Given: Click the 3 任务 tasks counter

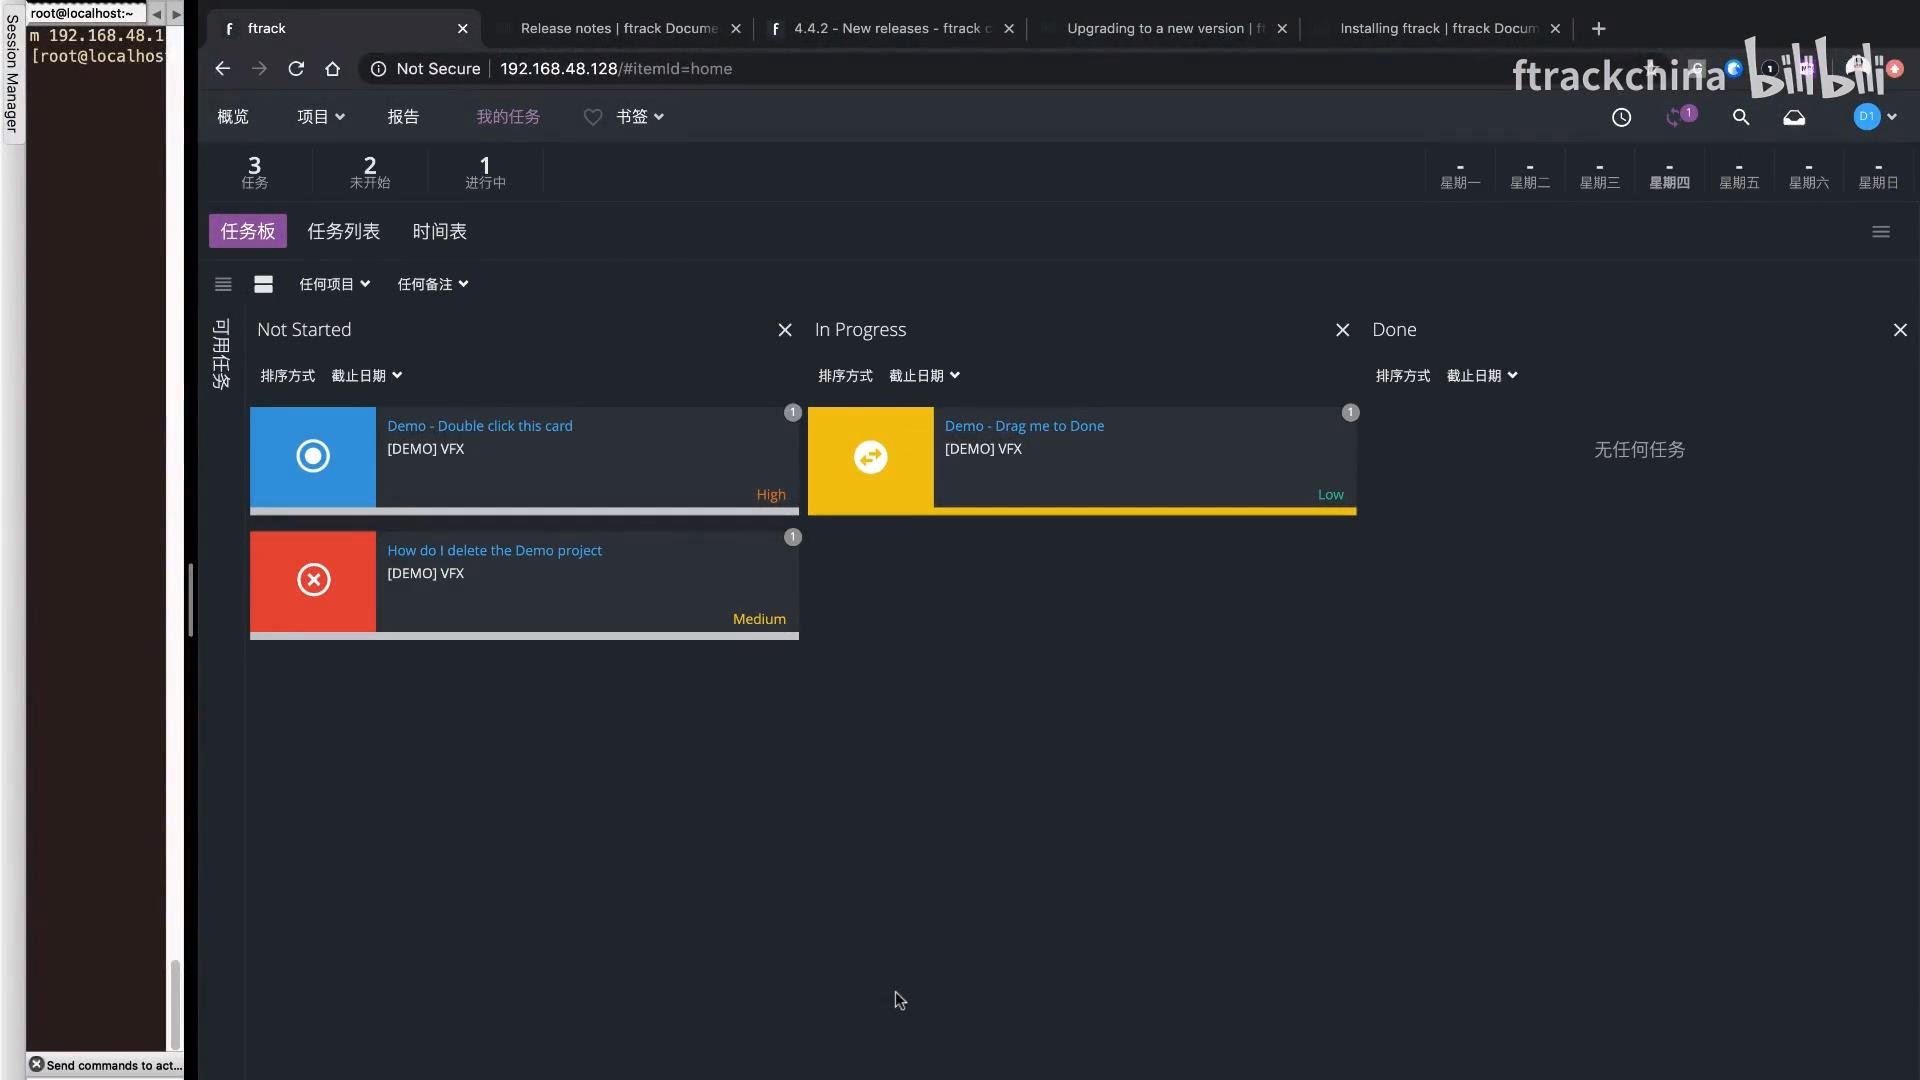Looking at the screenshot, I should [x=255, y=172].
